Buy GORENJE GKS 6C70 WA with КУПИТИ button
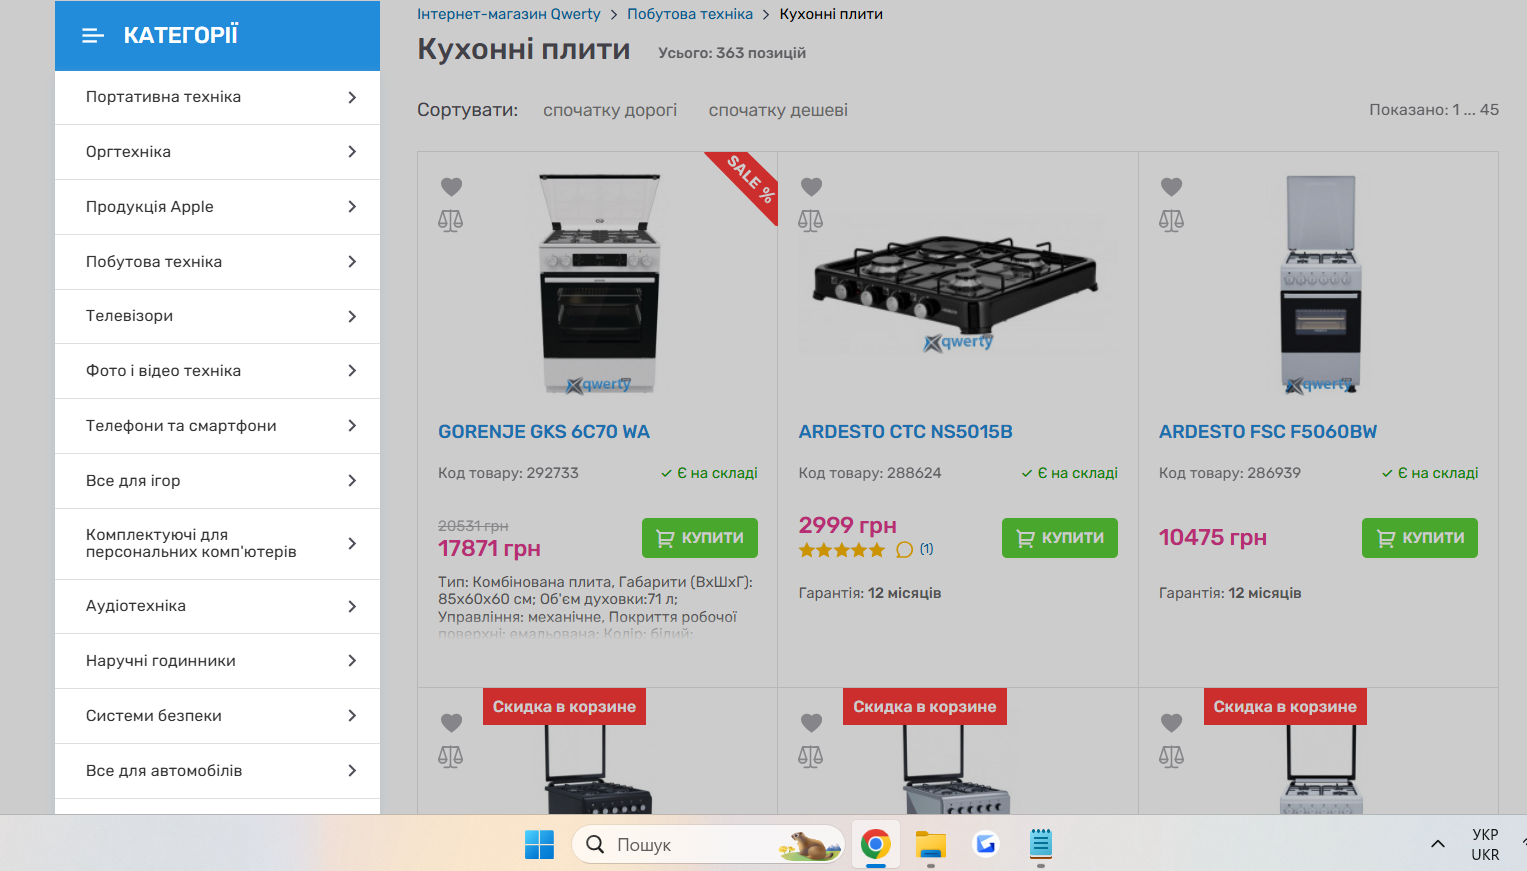The image size is (1527, 871). [700, 538]
